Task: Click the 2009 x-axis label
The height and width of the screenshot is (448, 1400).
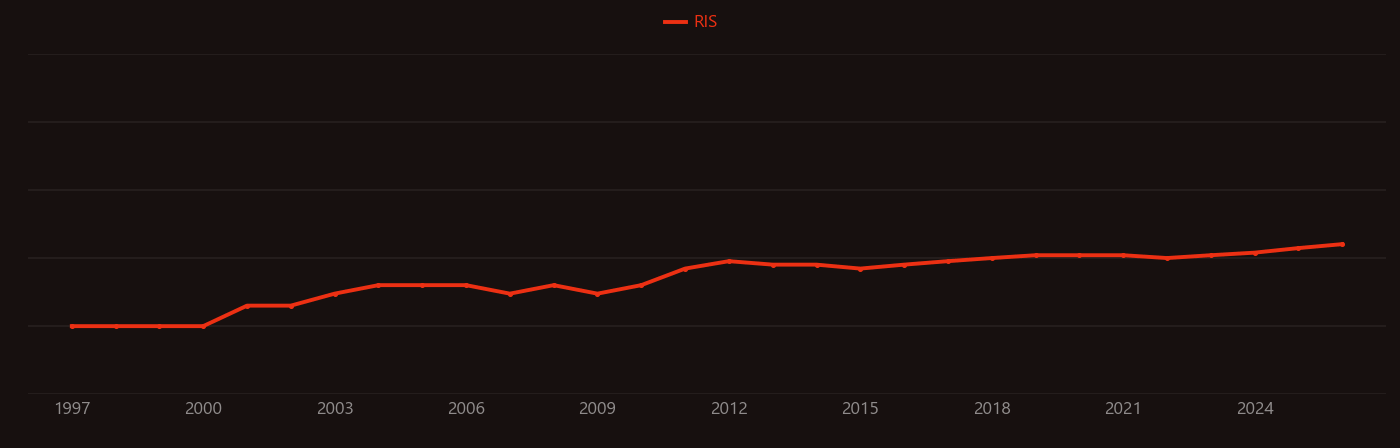Action: pyautogui.click(x=597, y=409)
